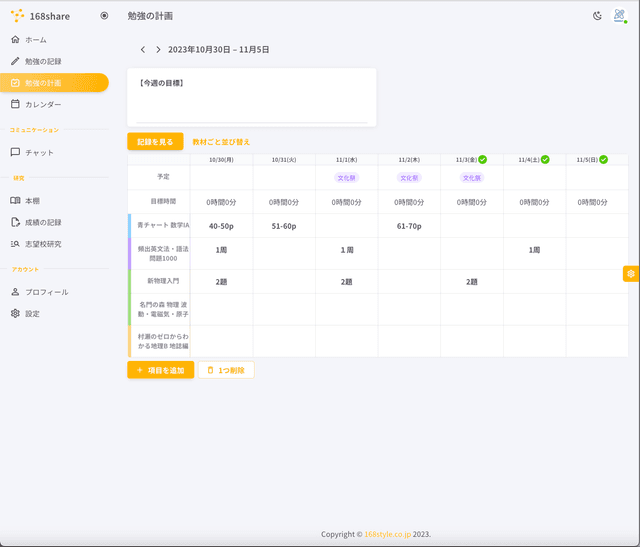
Task: Click the 文化祭 tag on 11/3(金)
Action: (x=472, y=178)
